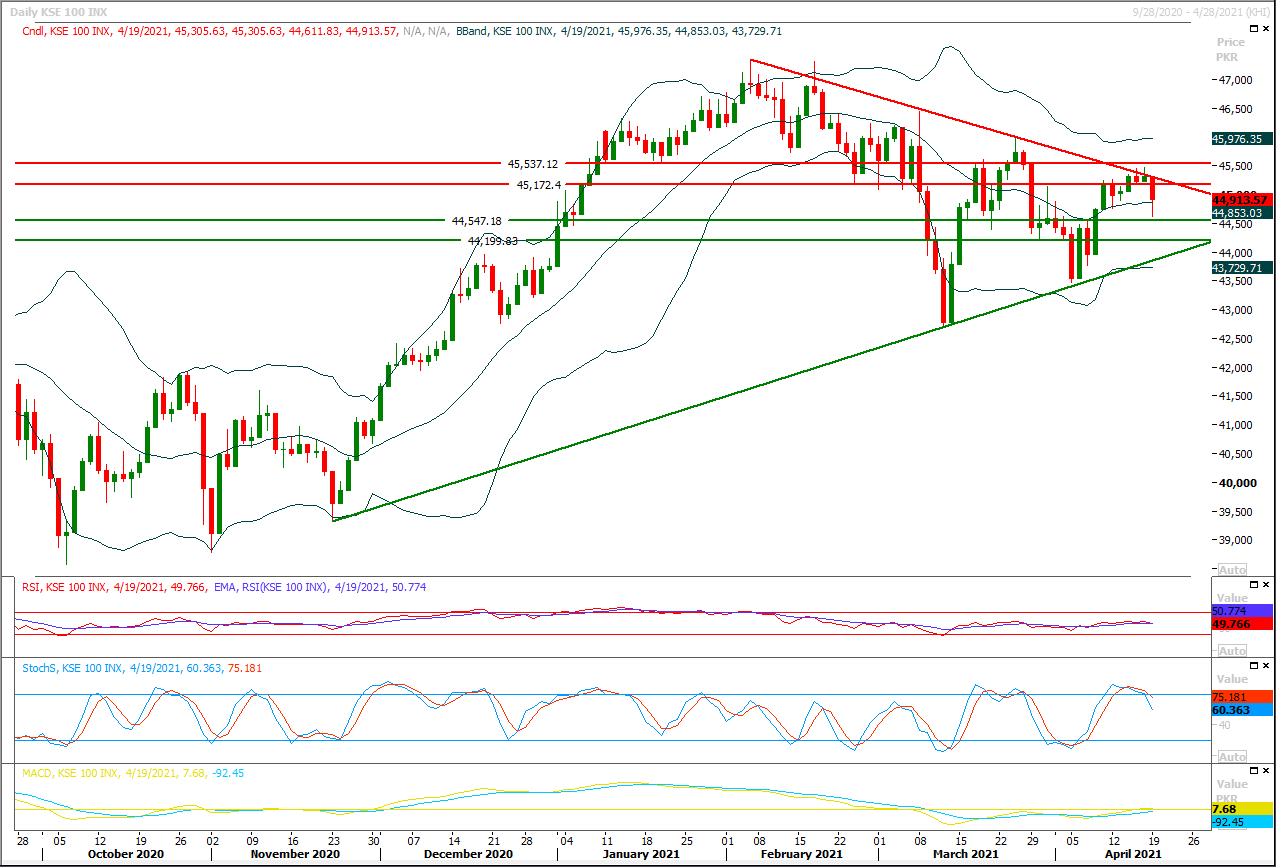Click the red 44,913.57 last price tag
This screenshot has height=867, width=1276.
[1241, 200]
